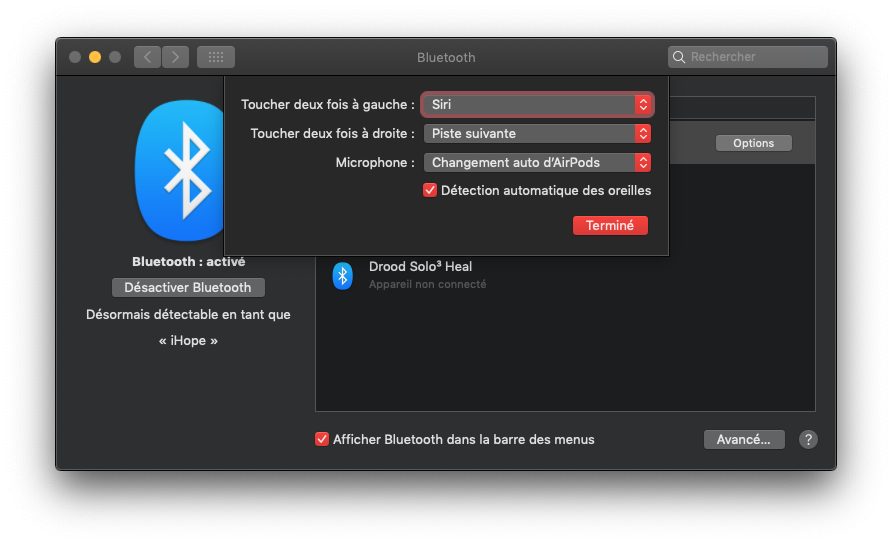The width and height of the screenshot is (892, 544).
Task: Click the Bluetooth window title
Action: click(446, 57)
